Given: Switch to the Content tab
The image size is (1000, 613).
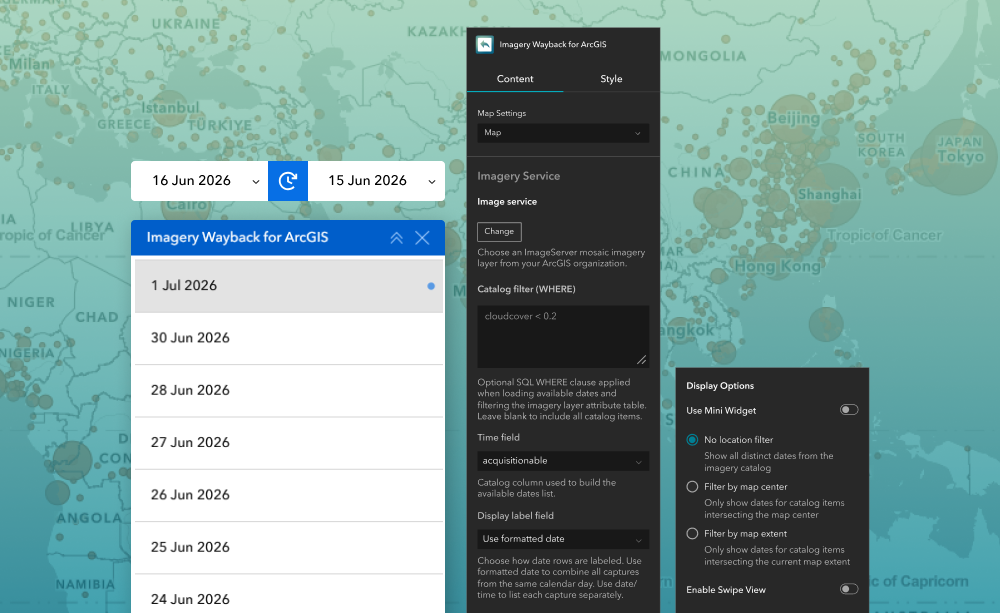Looking at the screenshot, I should (x=515, y=79).
